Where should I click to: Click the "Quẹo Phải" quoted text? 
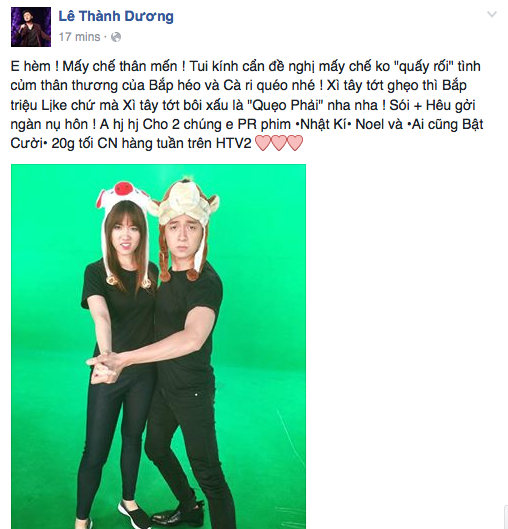click(285, 105)
